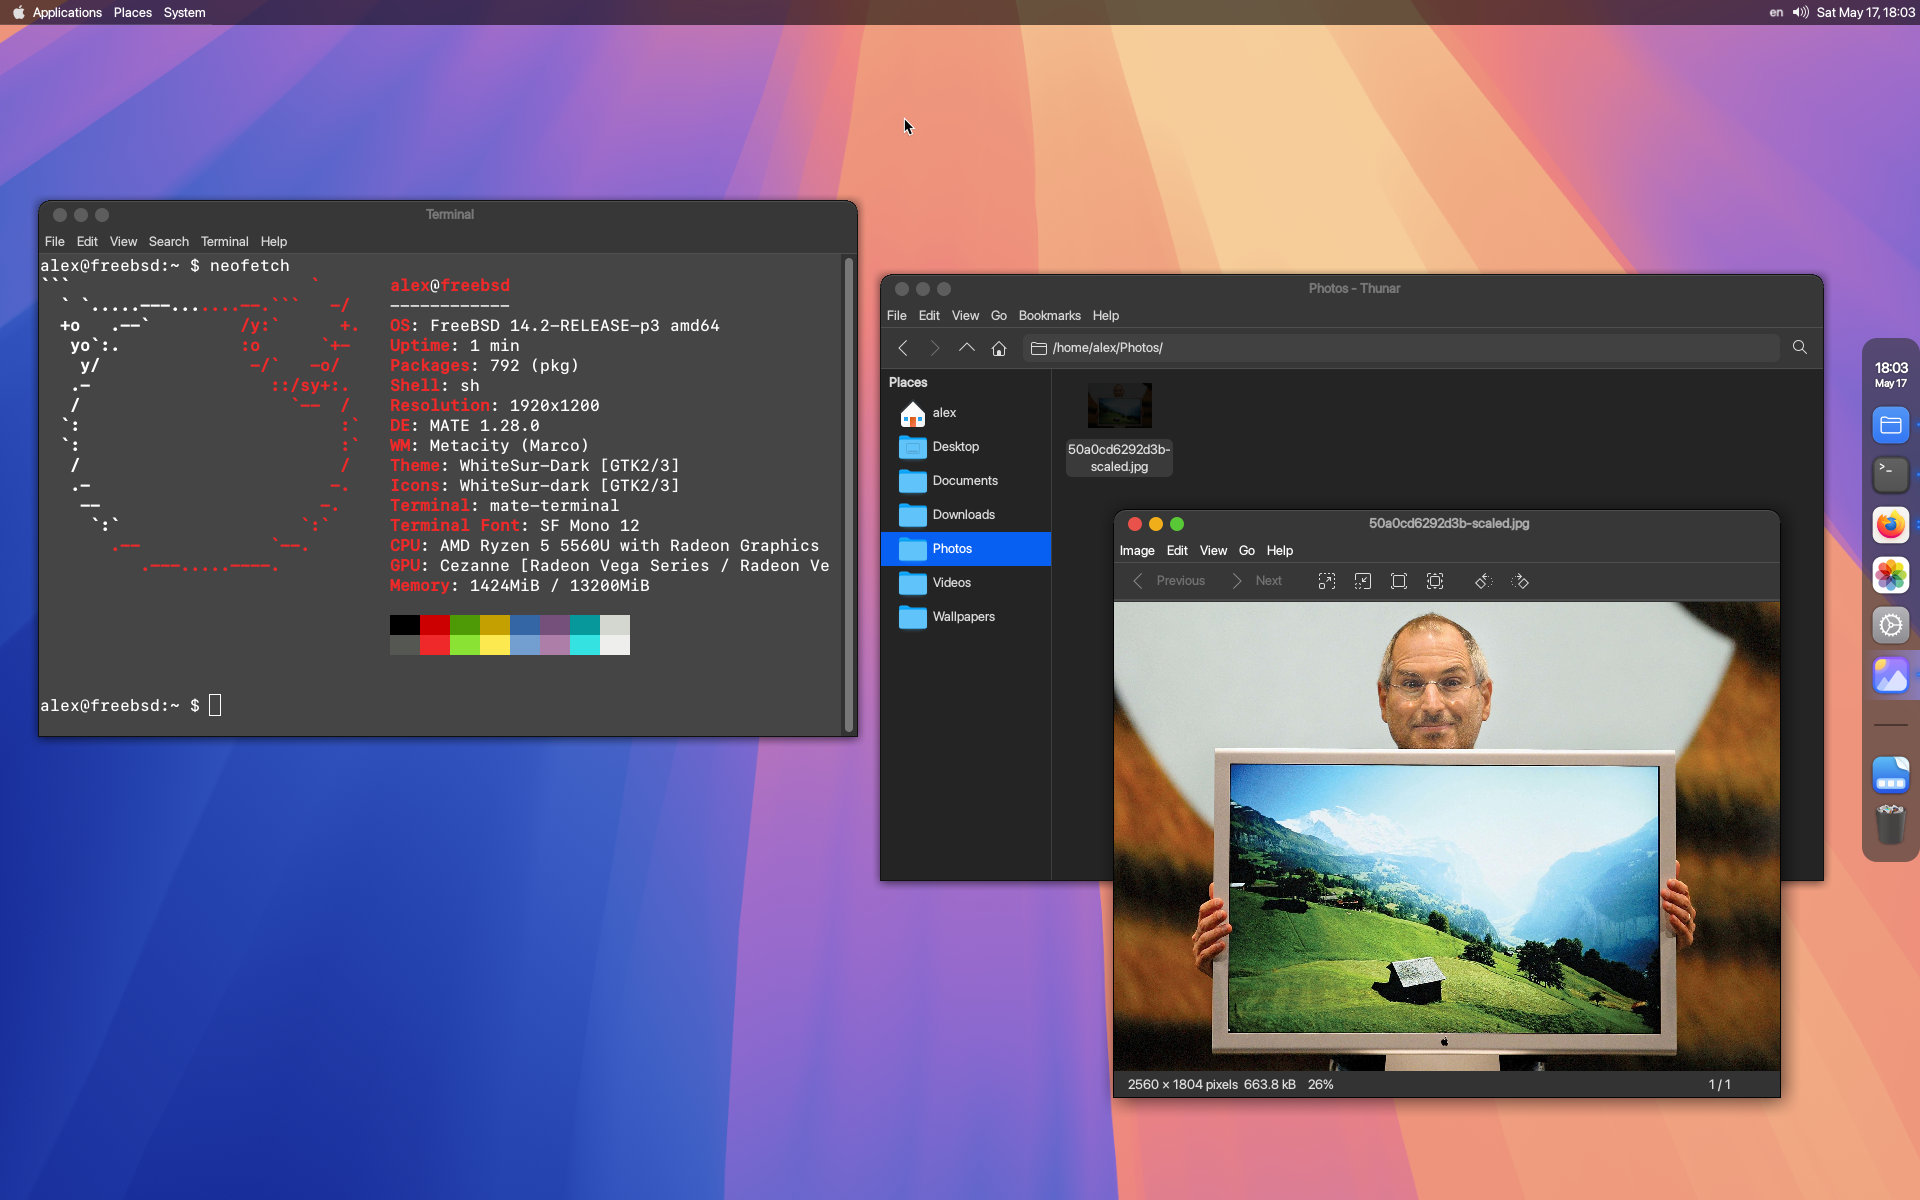Open the Edit menu in image viewer
1920x1200 pixels.
1177,551
